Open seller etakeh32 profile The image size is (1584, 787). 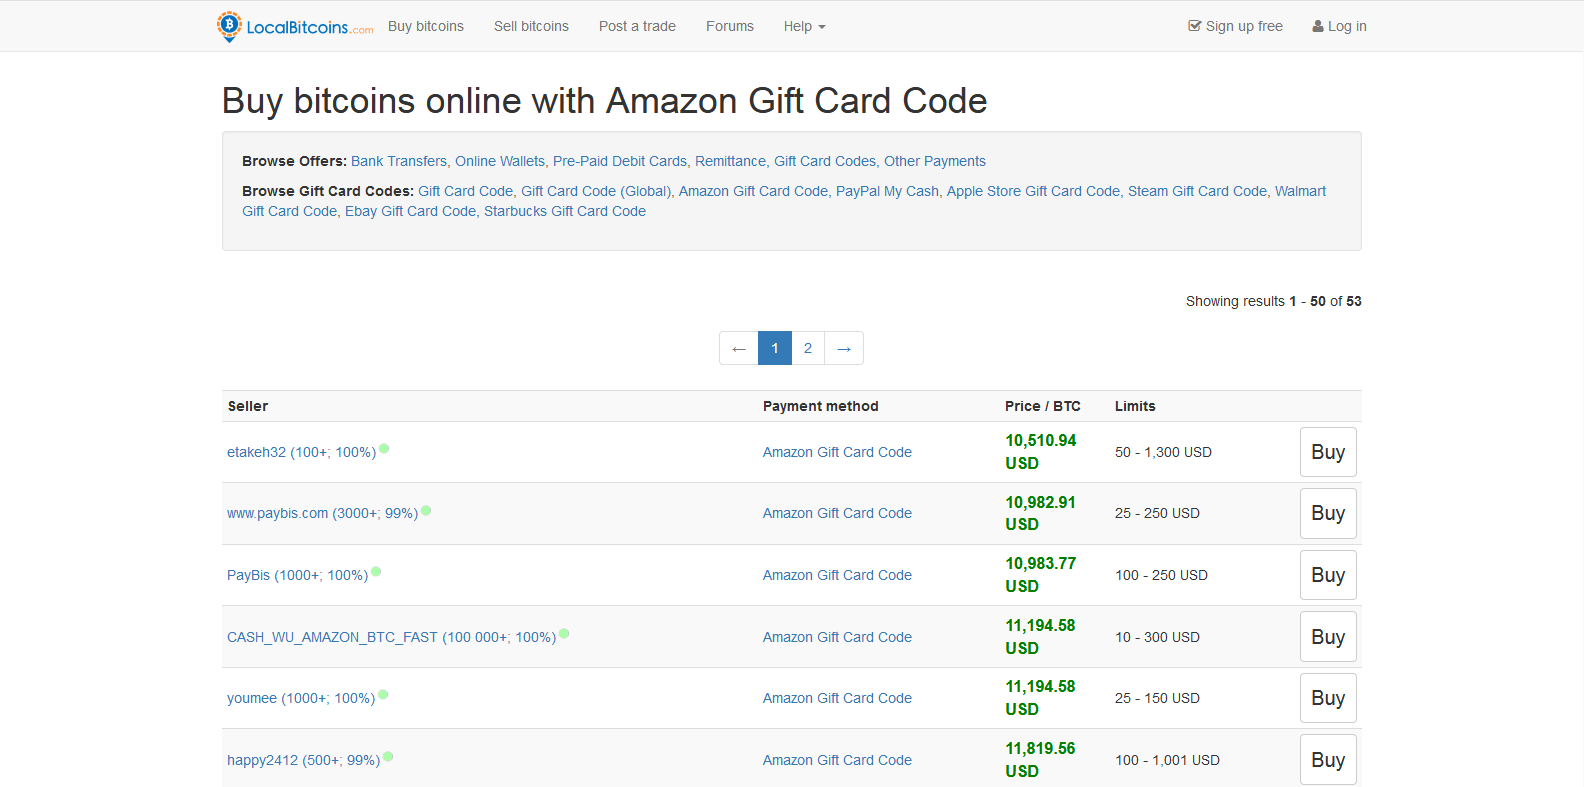coord(301,452)
